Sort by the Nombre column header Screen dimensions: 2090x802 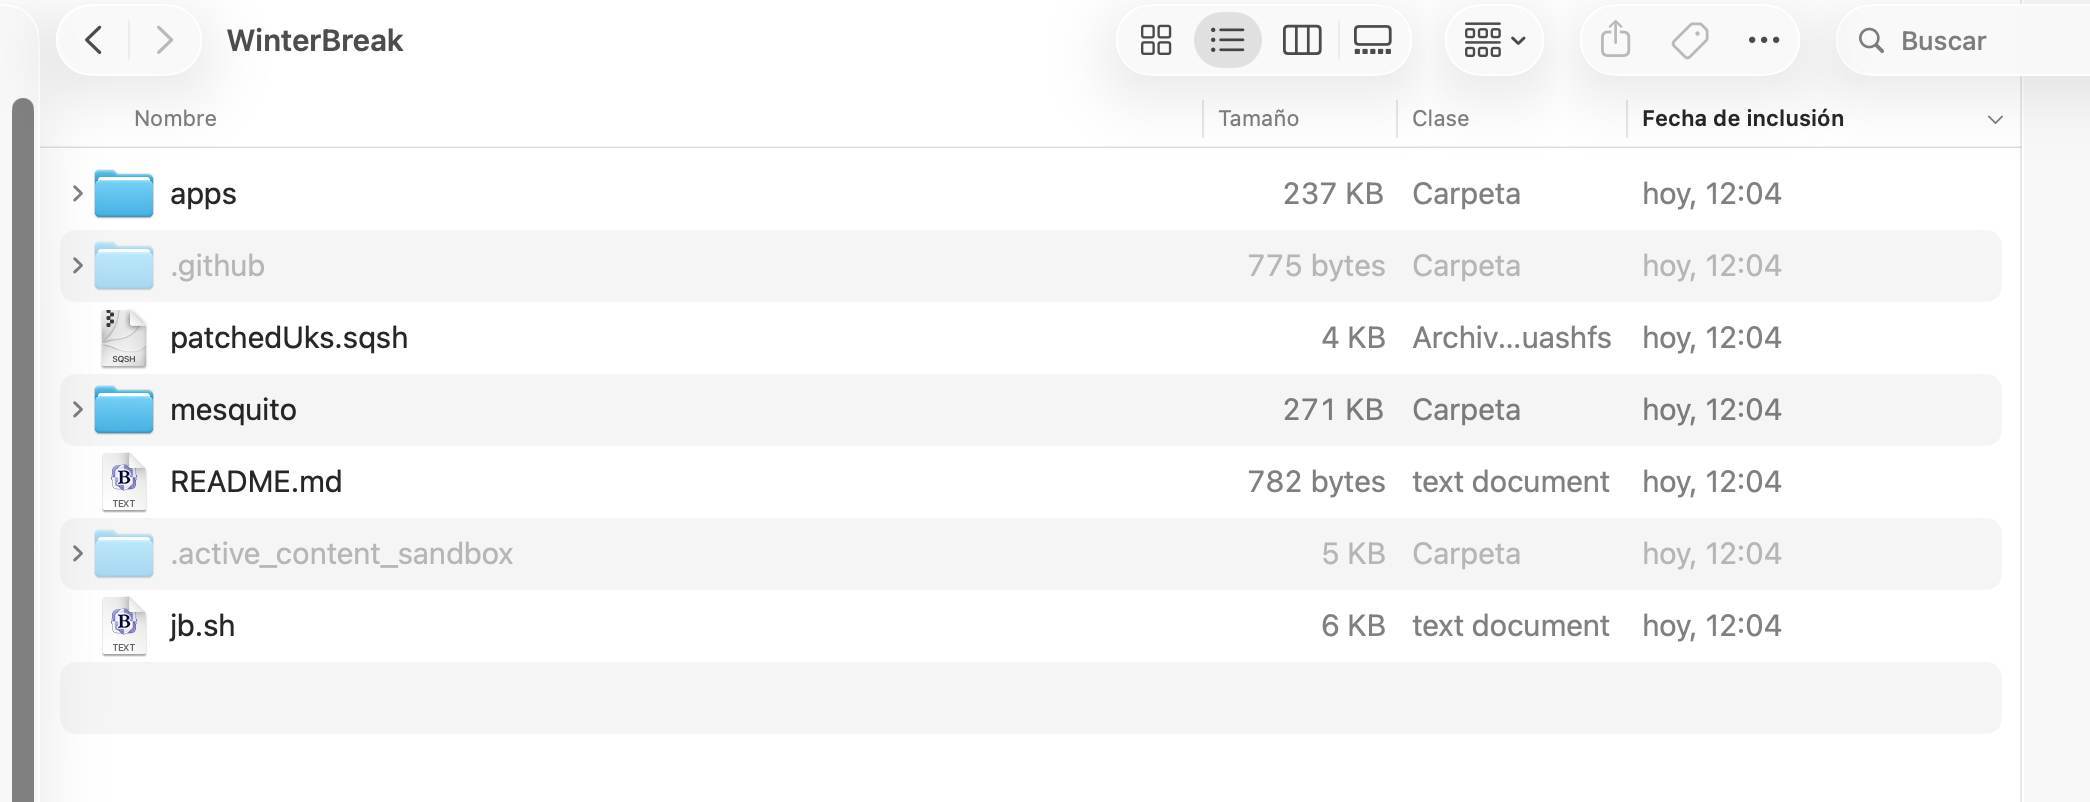click(x=176, y=118)
